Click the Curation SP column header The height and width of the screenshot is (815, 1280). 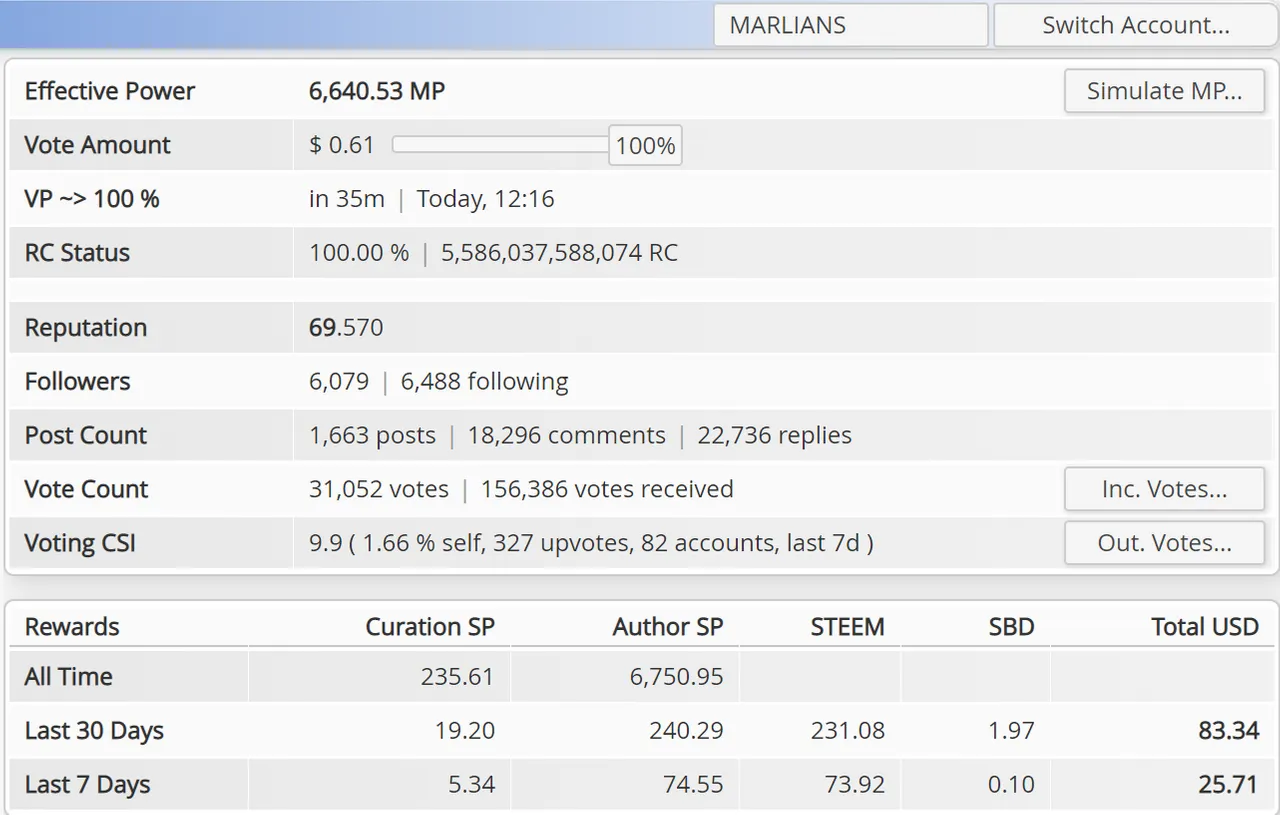pos(431,627)
